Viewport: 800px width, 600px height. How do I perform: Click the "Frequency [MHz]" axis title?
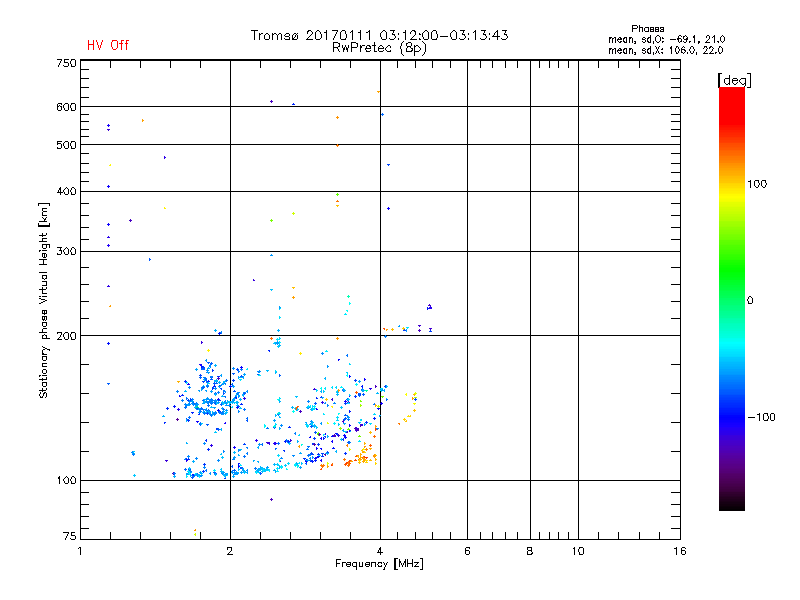click(x=379, y=564)
